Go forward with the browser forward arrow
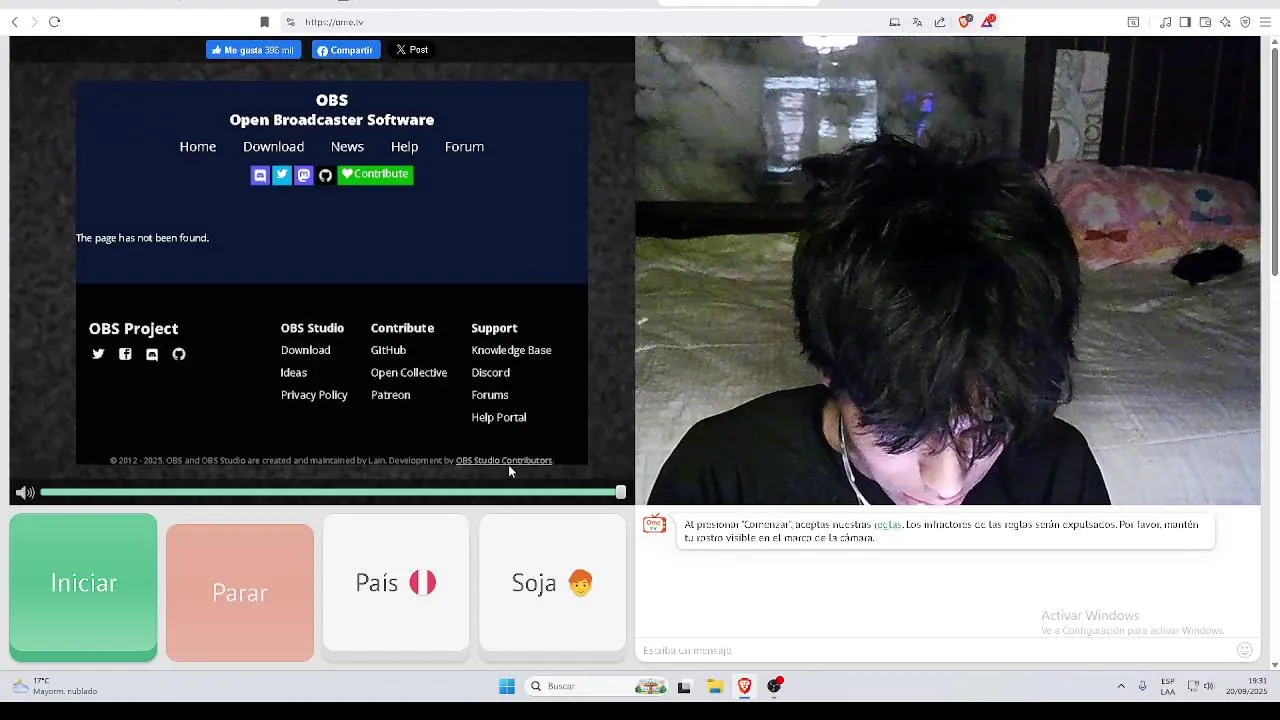The image size is (1280, 720). point(34,22)
